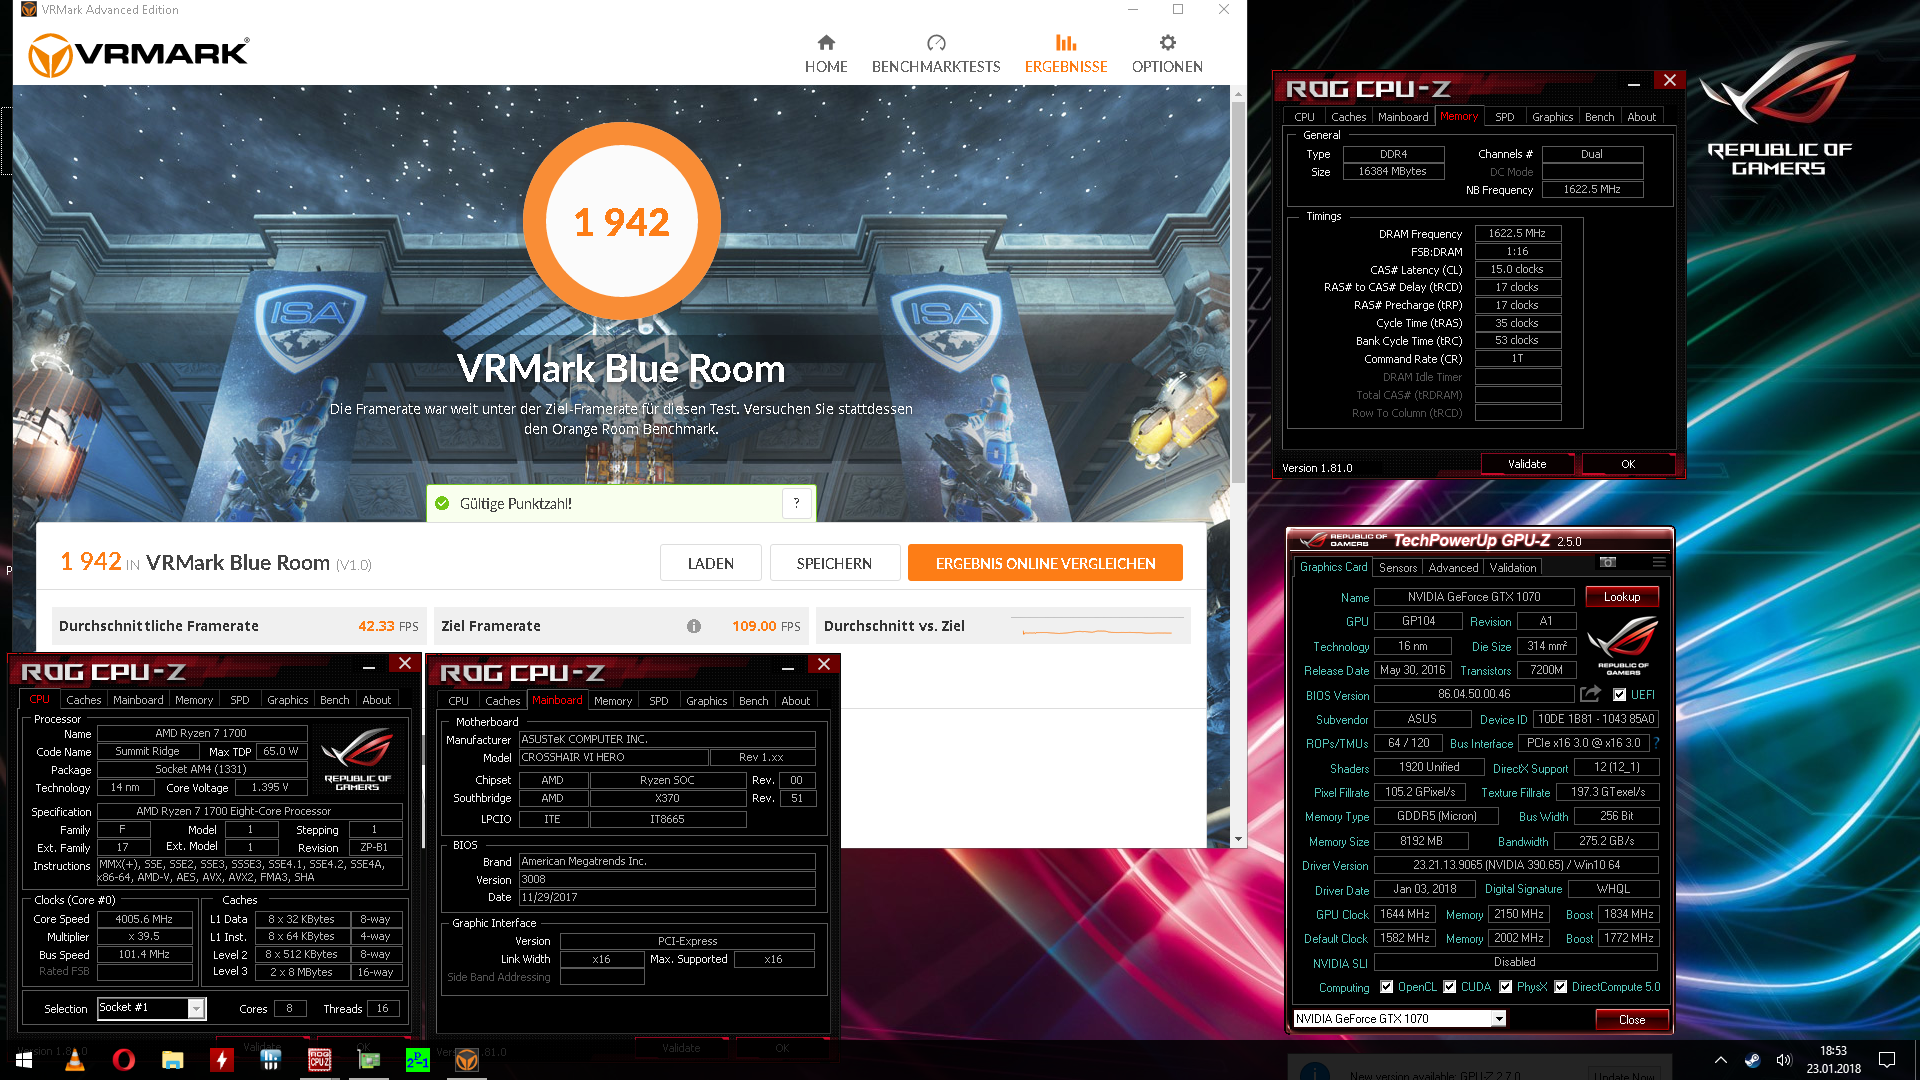Open File Explorer from the taskbar
This screenshot has height=1080, width=1920.
coord(173,1060)
